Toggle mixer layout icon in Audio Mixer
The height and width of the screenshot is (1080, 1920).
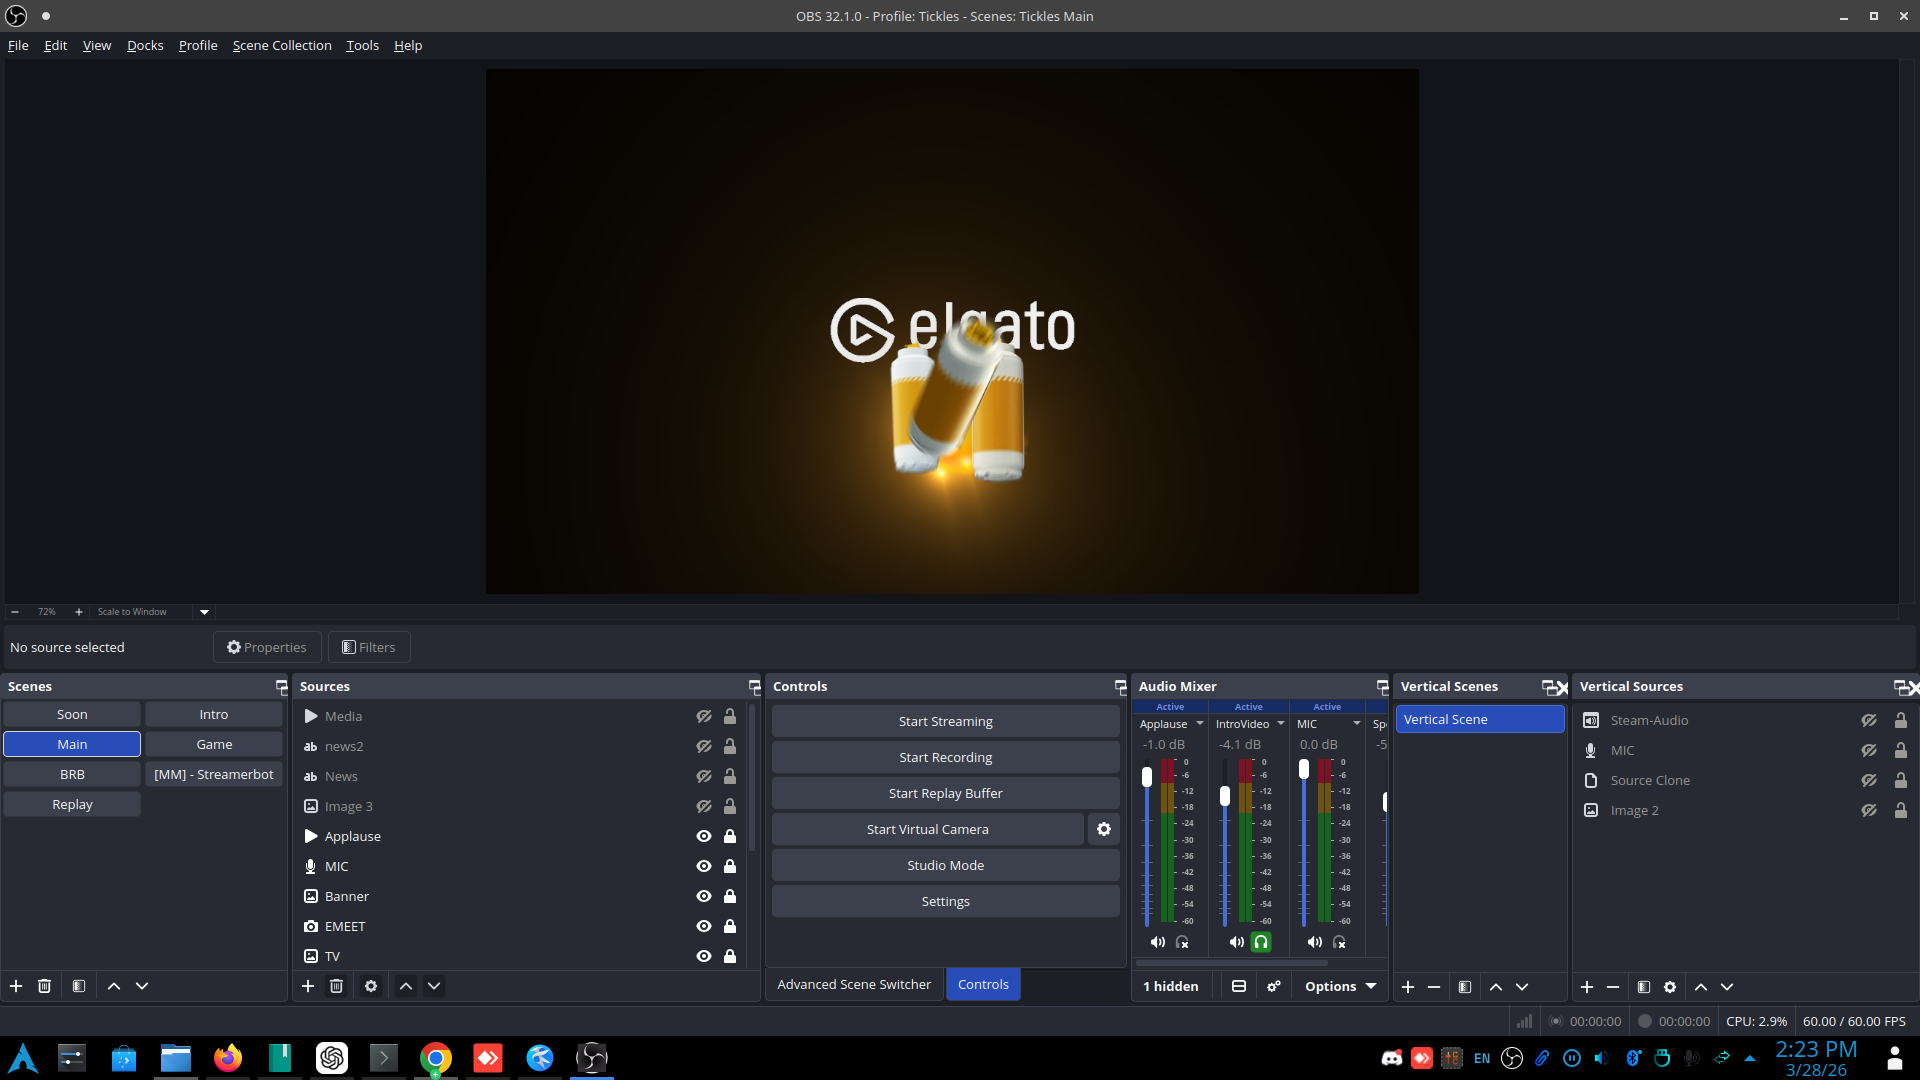click(1239, 986)
